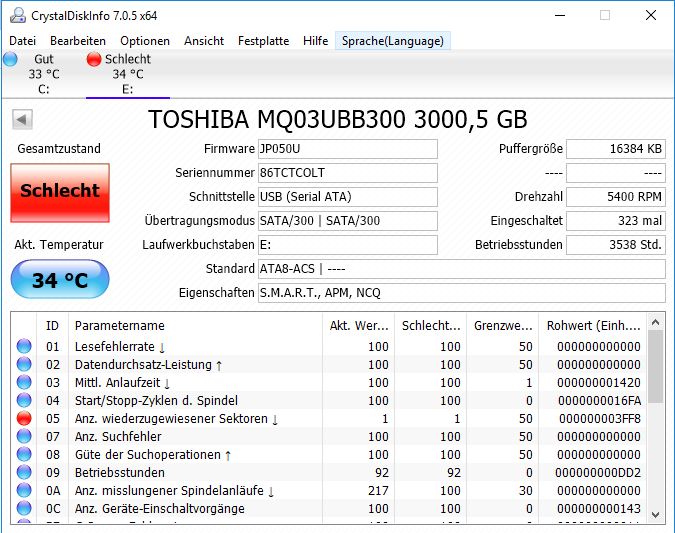Click the Schnittstelle field USB (Serial ATA)
The height and width of the screenshot is (533, 675).
tap(347, 197)
